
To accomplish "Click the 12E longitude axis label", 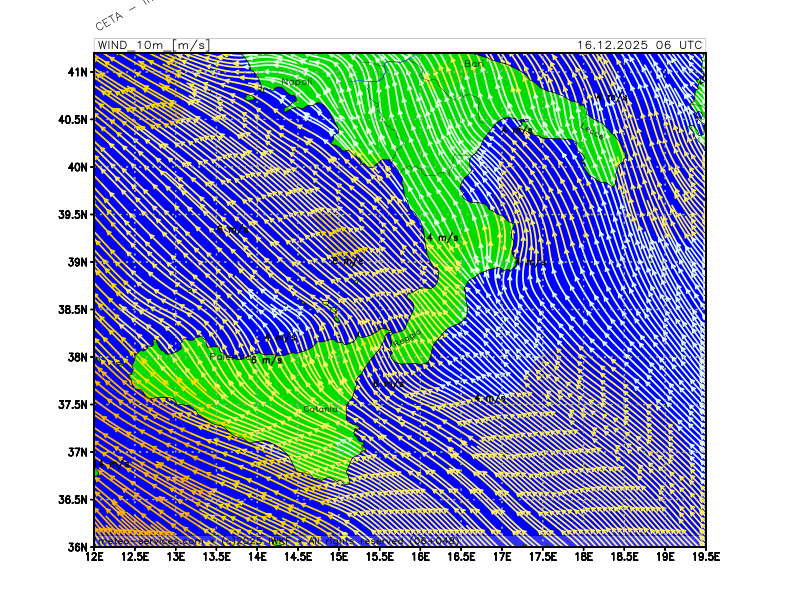I will coord(95,557).
